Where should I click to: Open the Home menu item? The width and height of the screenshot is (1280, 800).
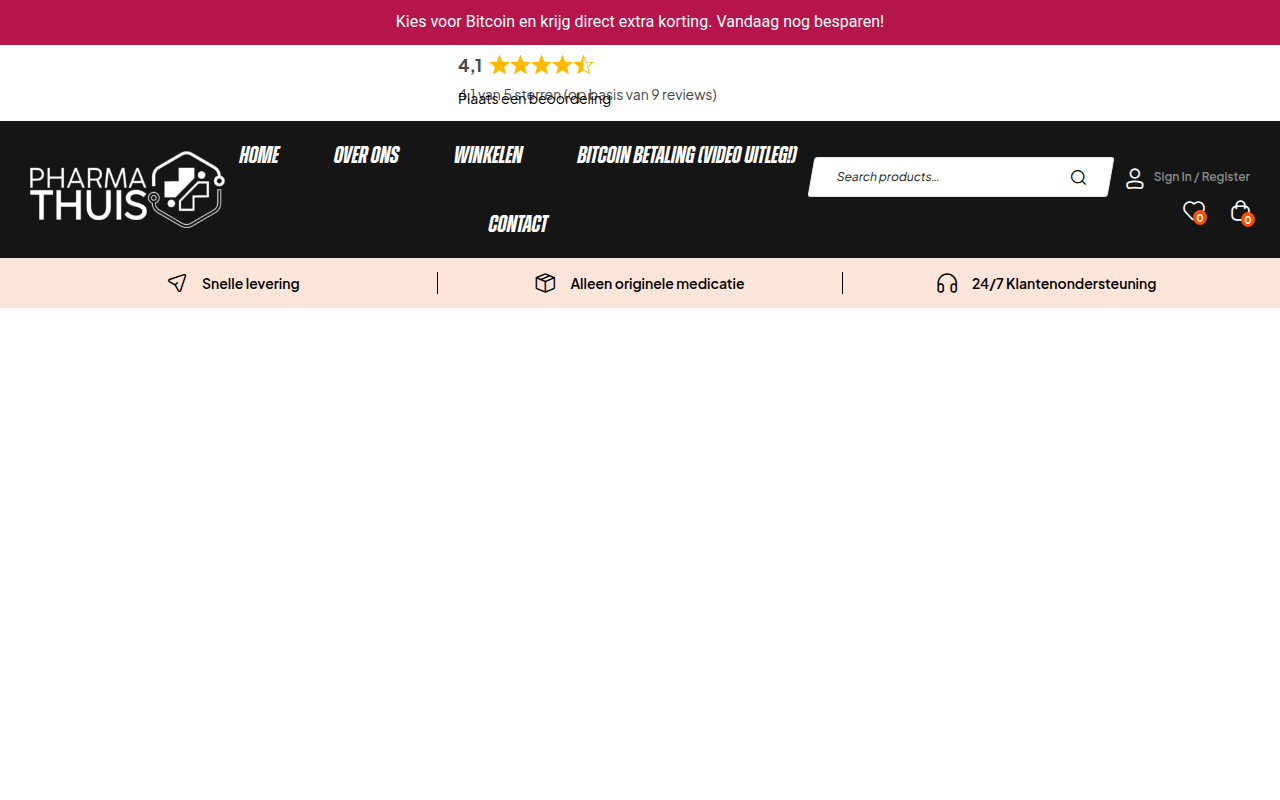tap(259, 155)
